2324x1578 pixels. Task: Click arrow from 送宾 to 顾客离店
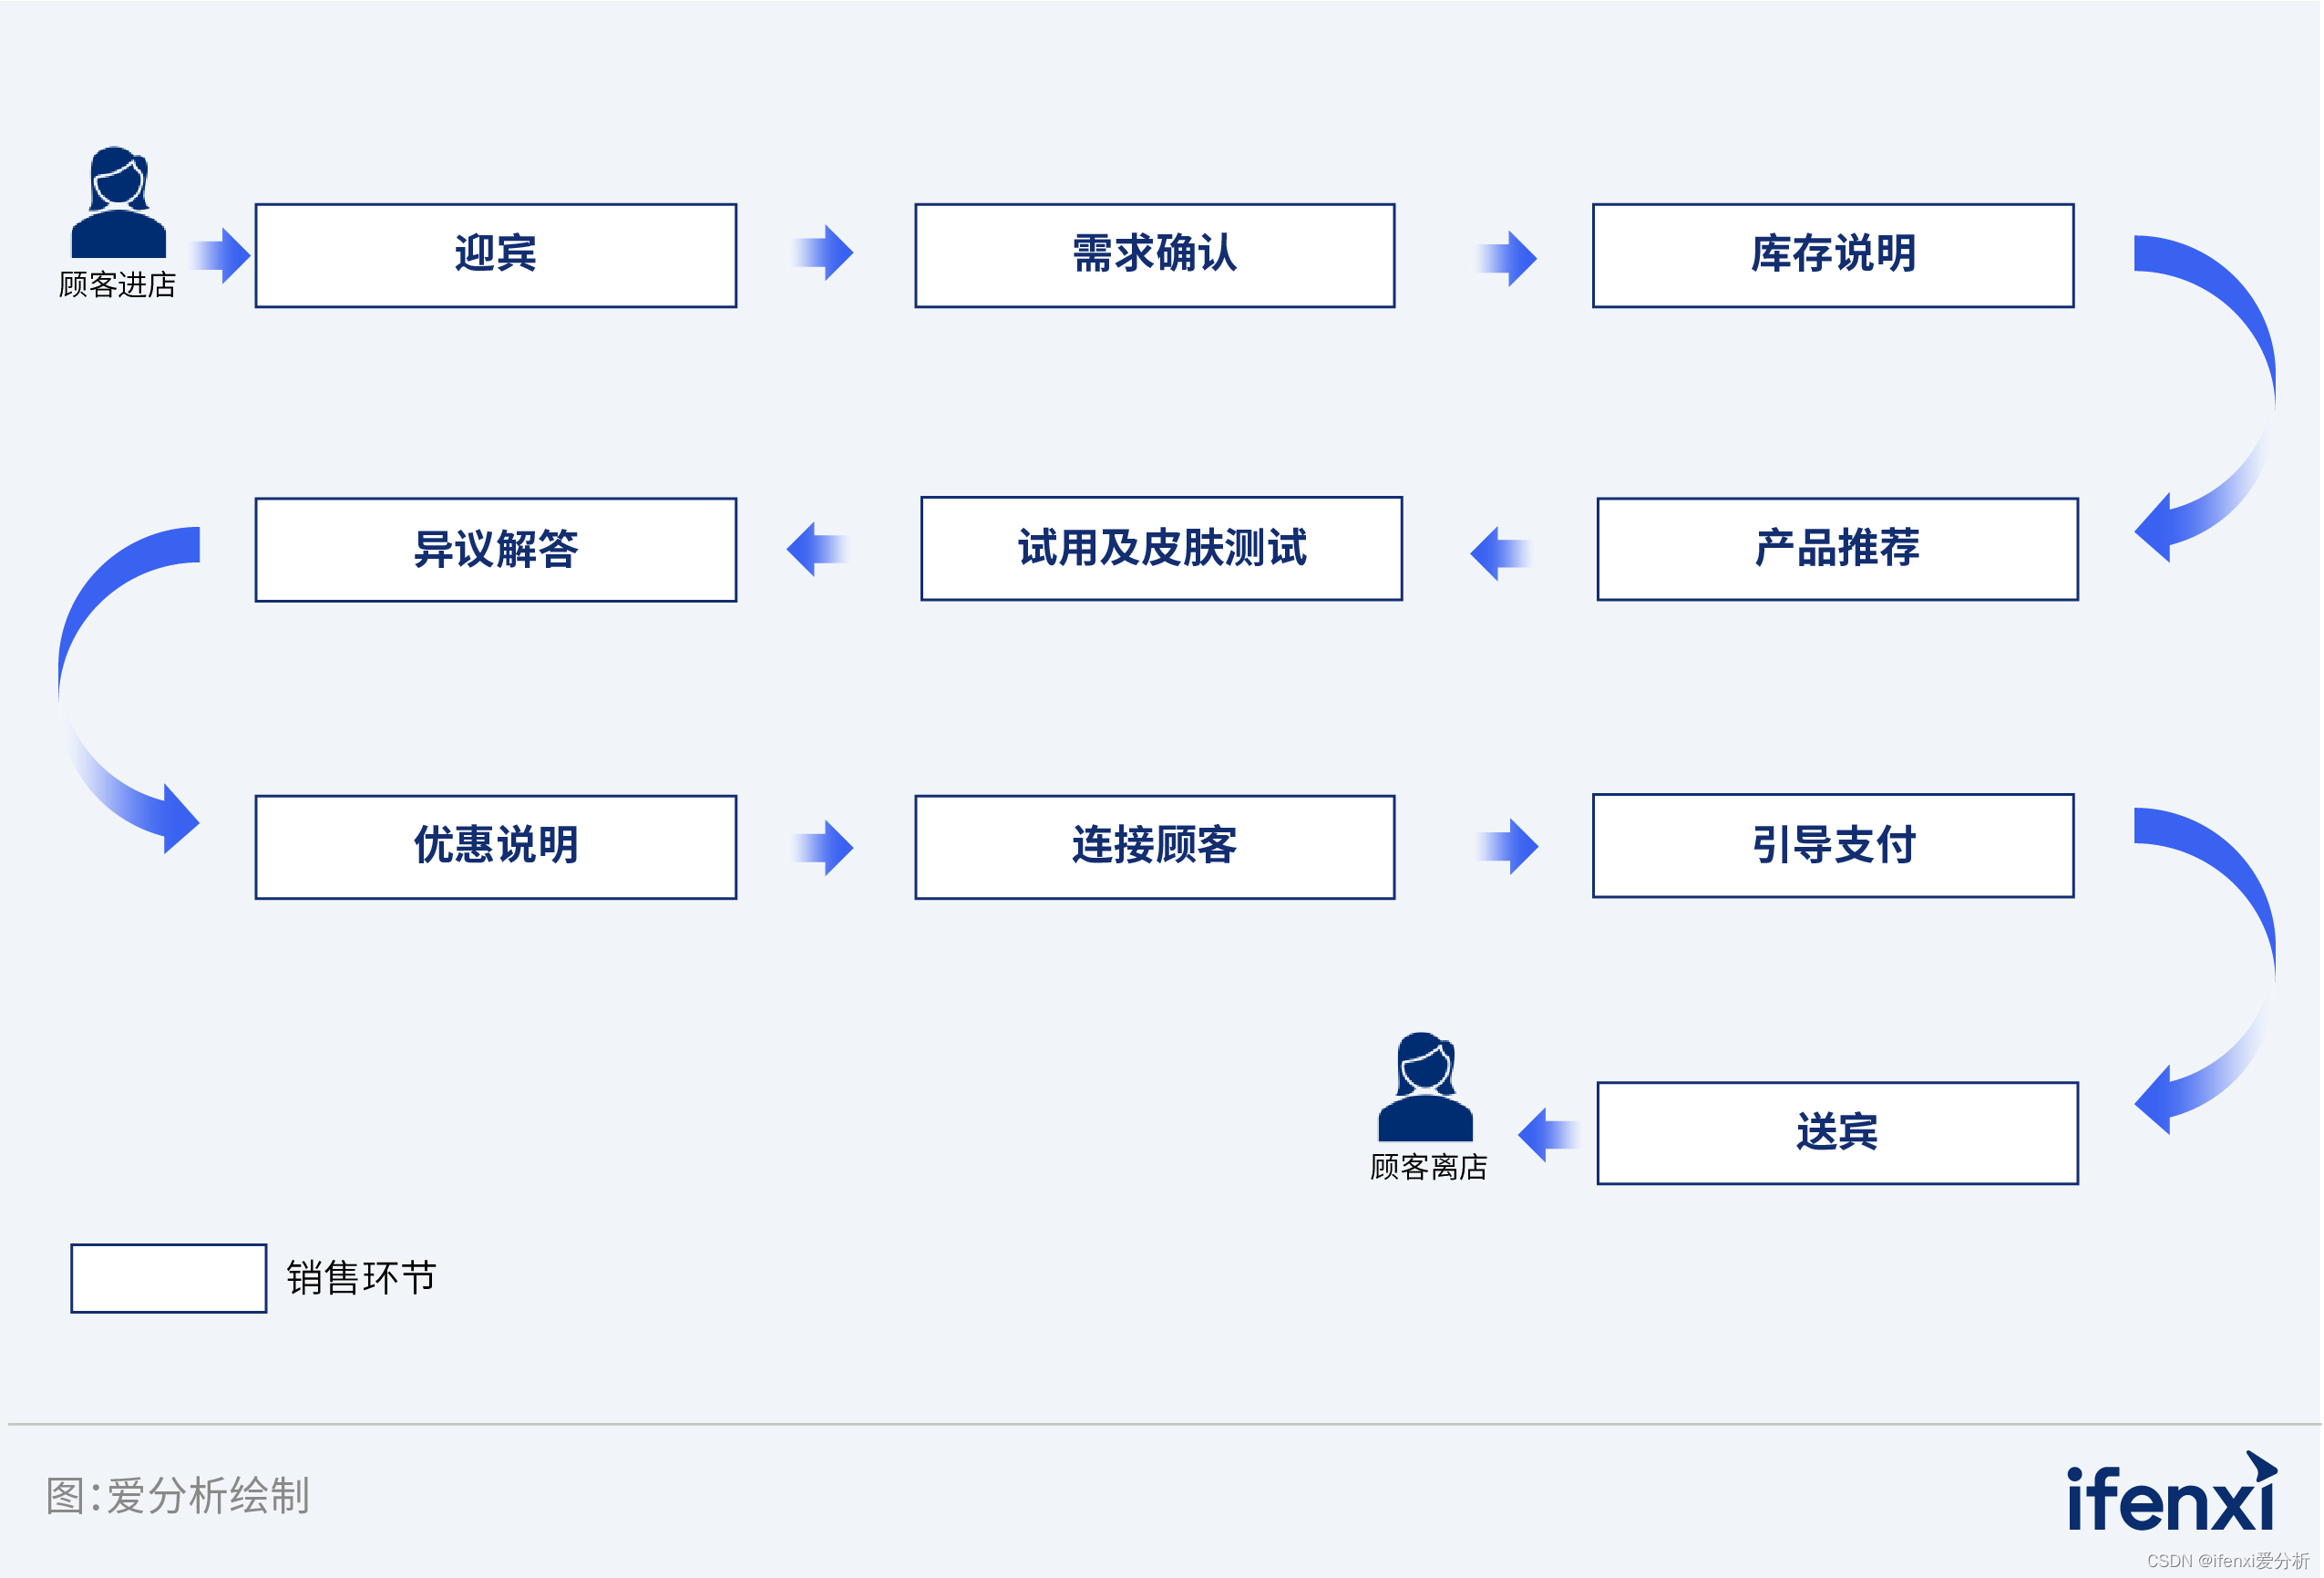coord(1549,1135)
